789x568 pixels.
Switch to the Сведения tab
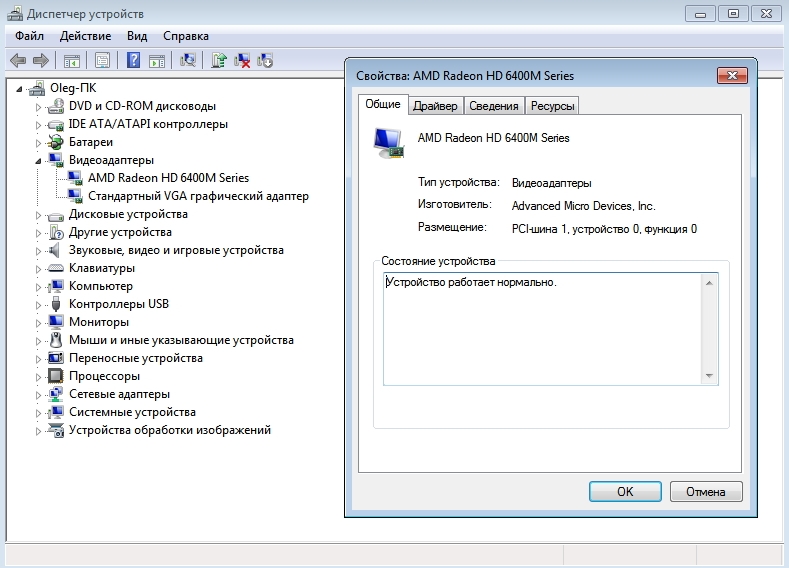click(494, 106)
